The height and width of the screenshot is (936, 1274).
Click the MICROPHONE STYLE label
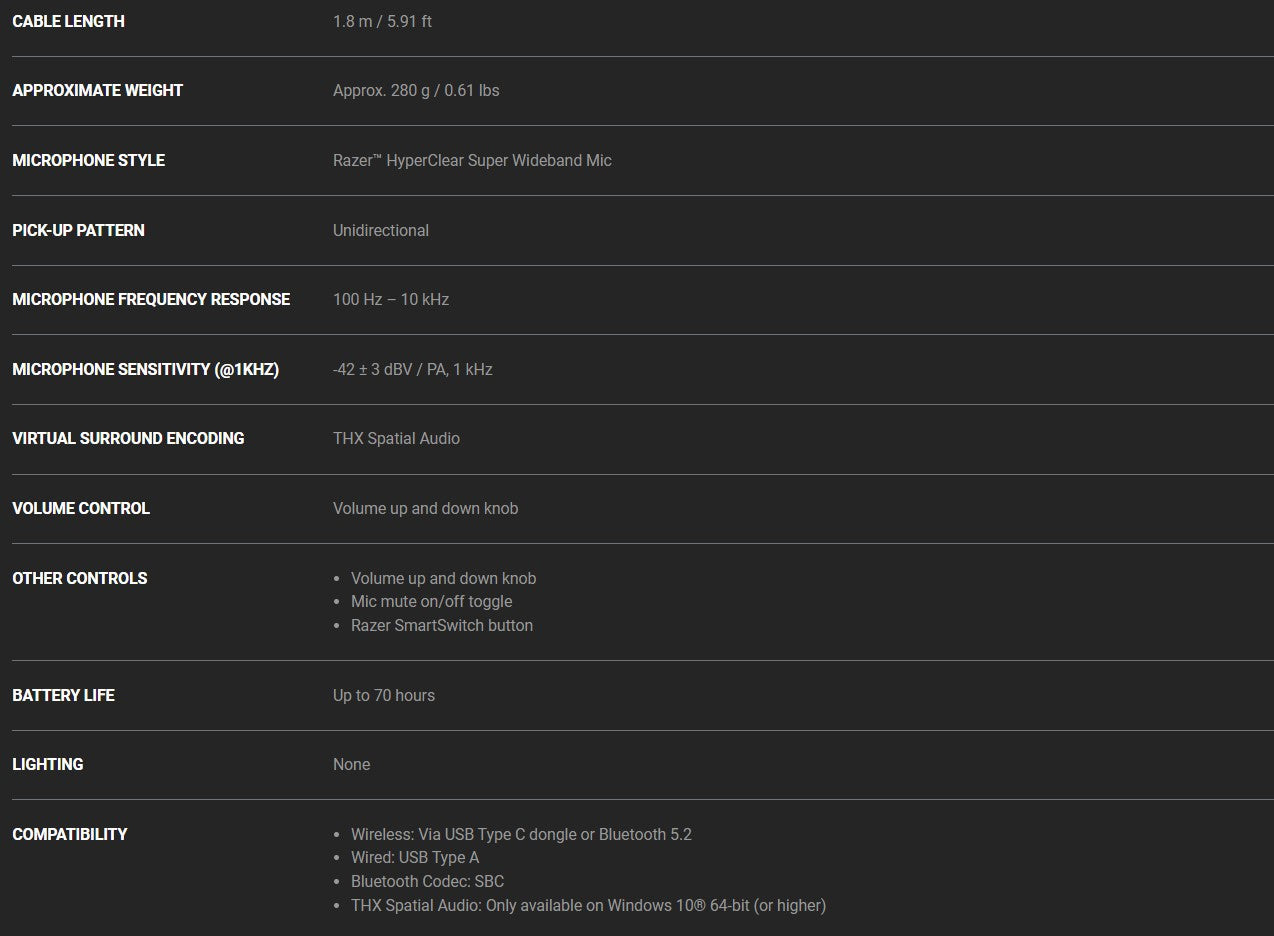point(88,160)
